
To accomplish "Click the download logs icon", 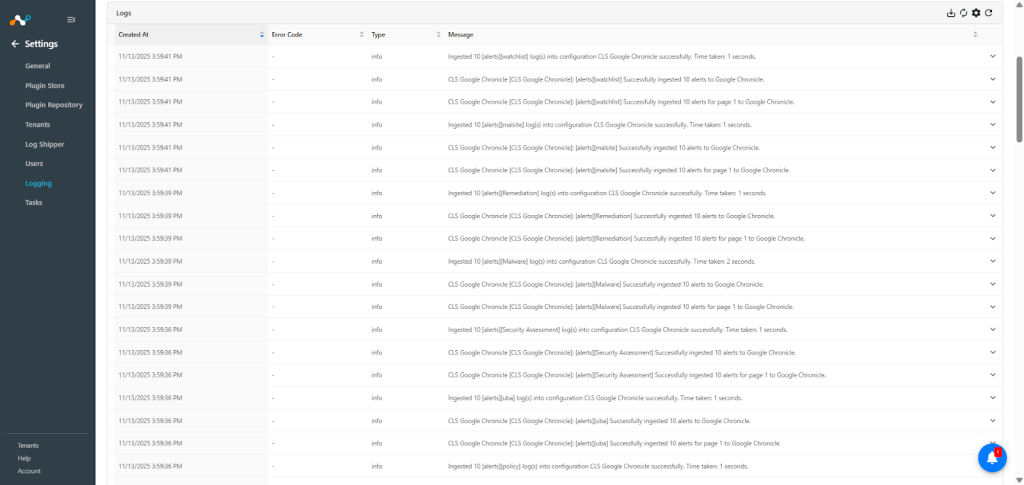I will point(951,13).
